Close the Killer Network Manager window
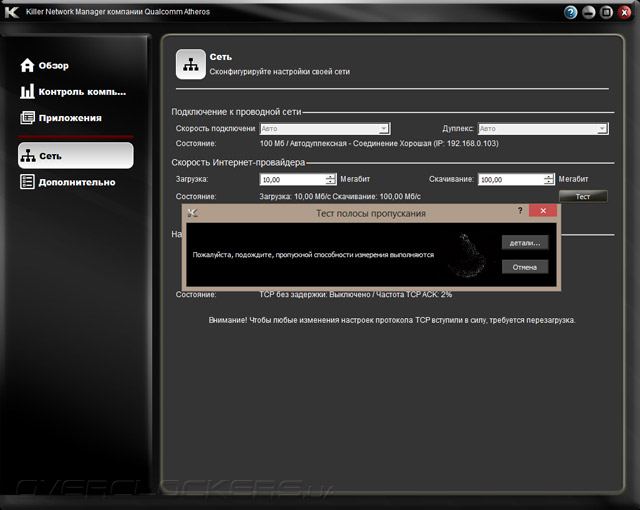640x510 pixels. pyautogui.click(x=624, y=13)
